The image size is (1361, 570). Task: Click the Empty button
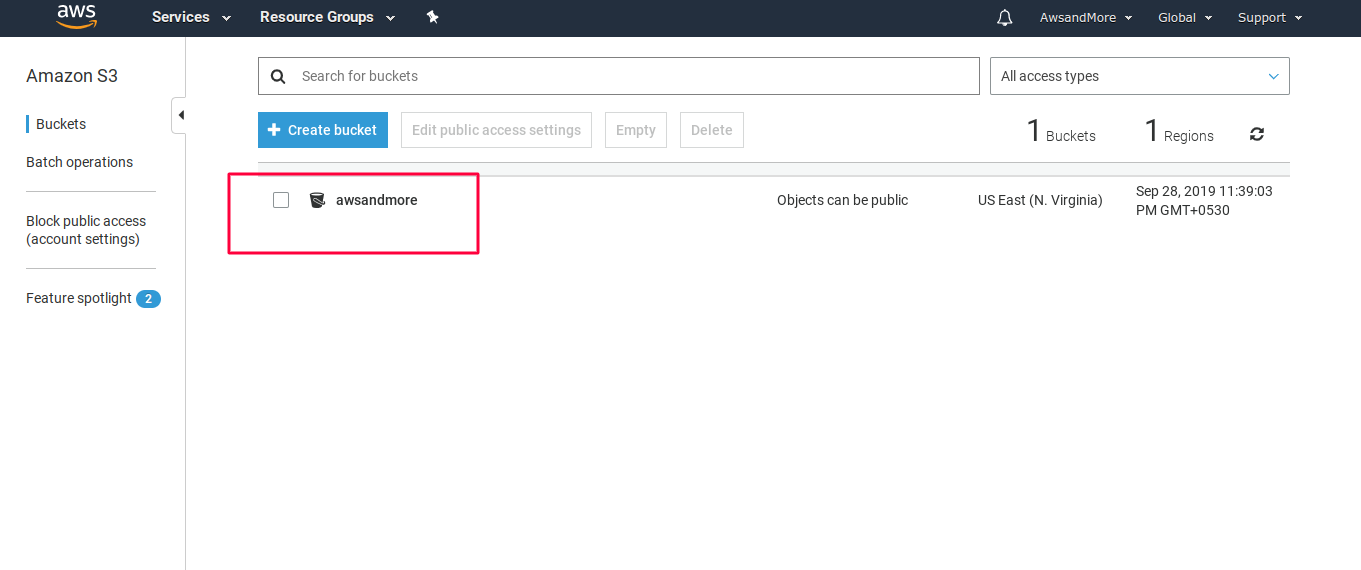coord(636,130)
